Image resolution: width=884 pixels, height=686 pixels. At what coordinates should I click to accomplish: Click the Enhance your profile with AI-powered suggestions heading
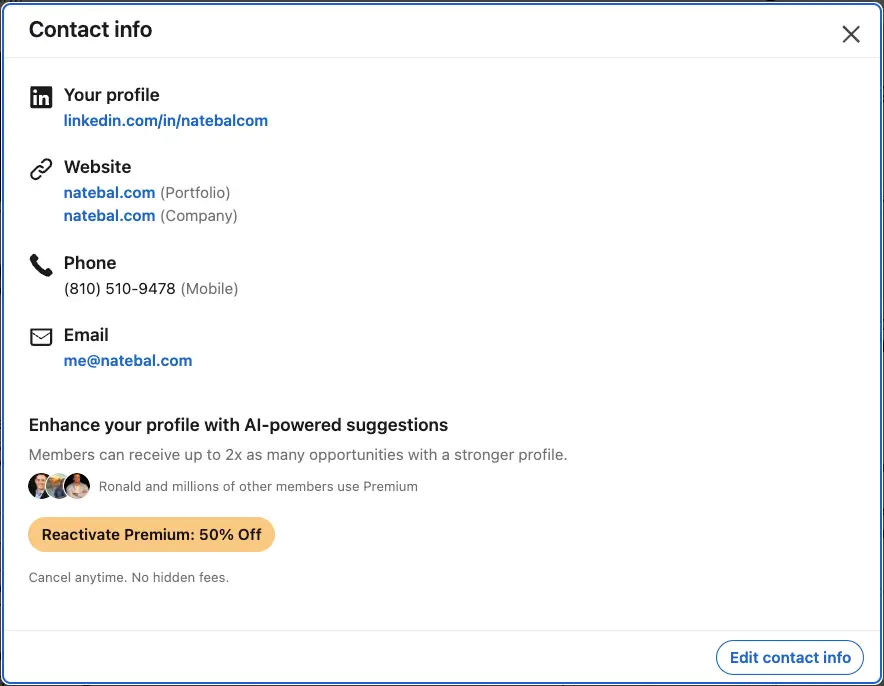(x=238, y=425)
